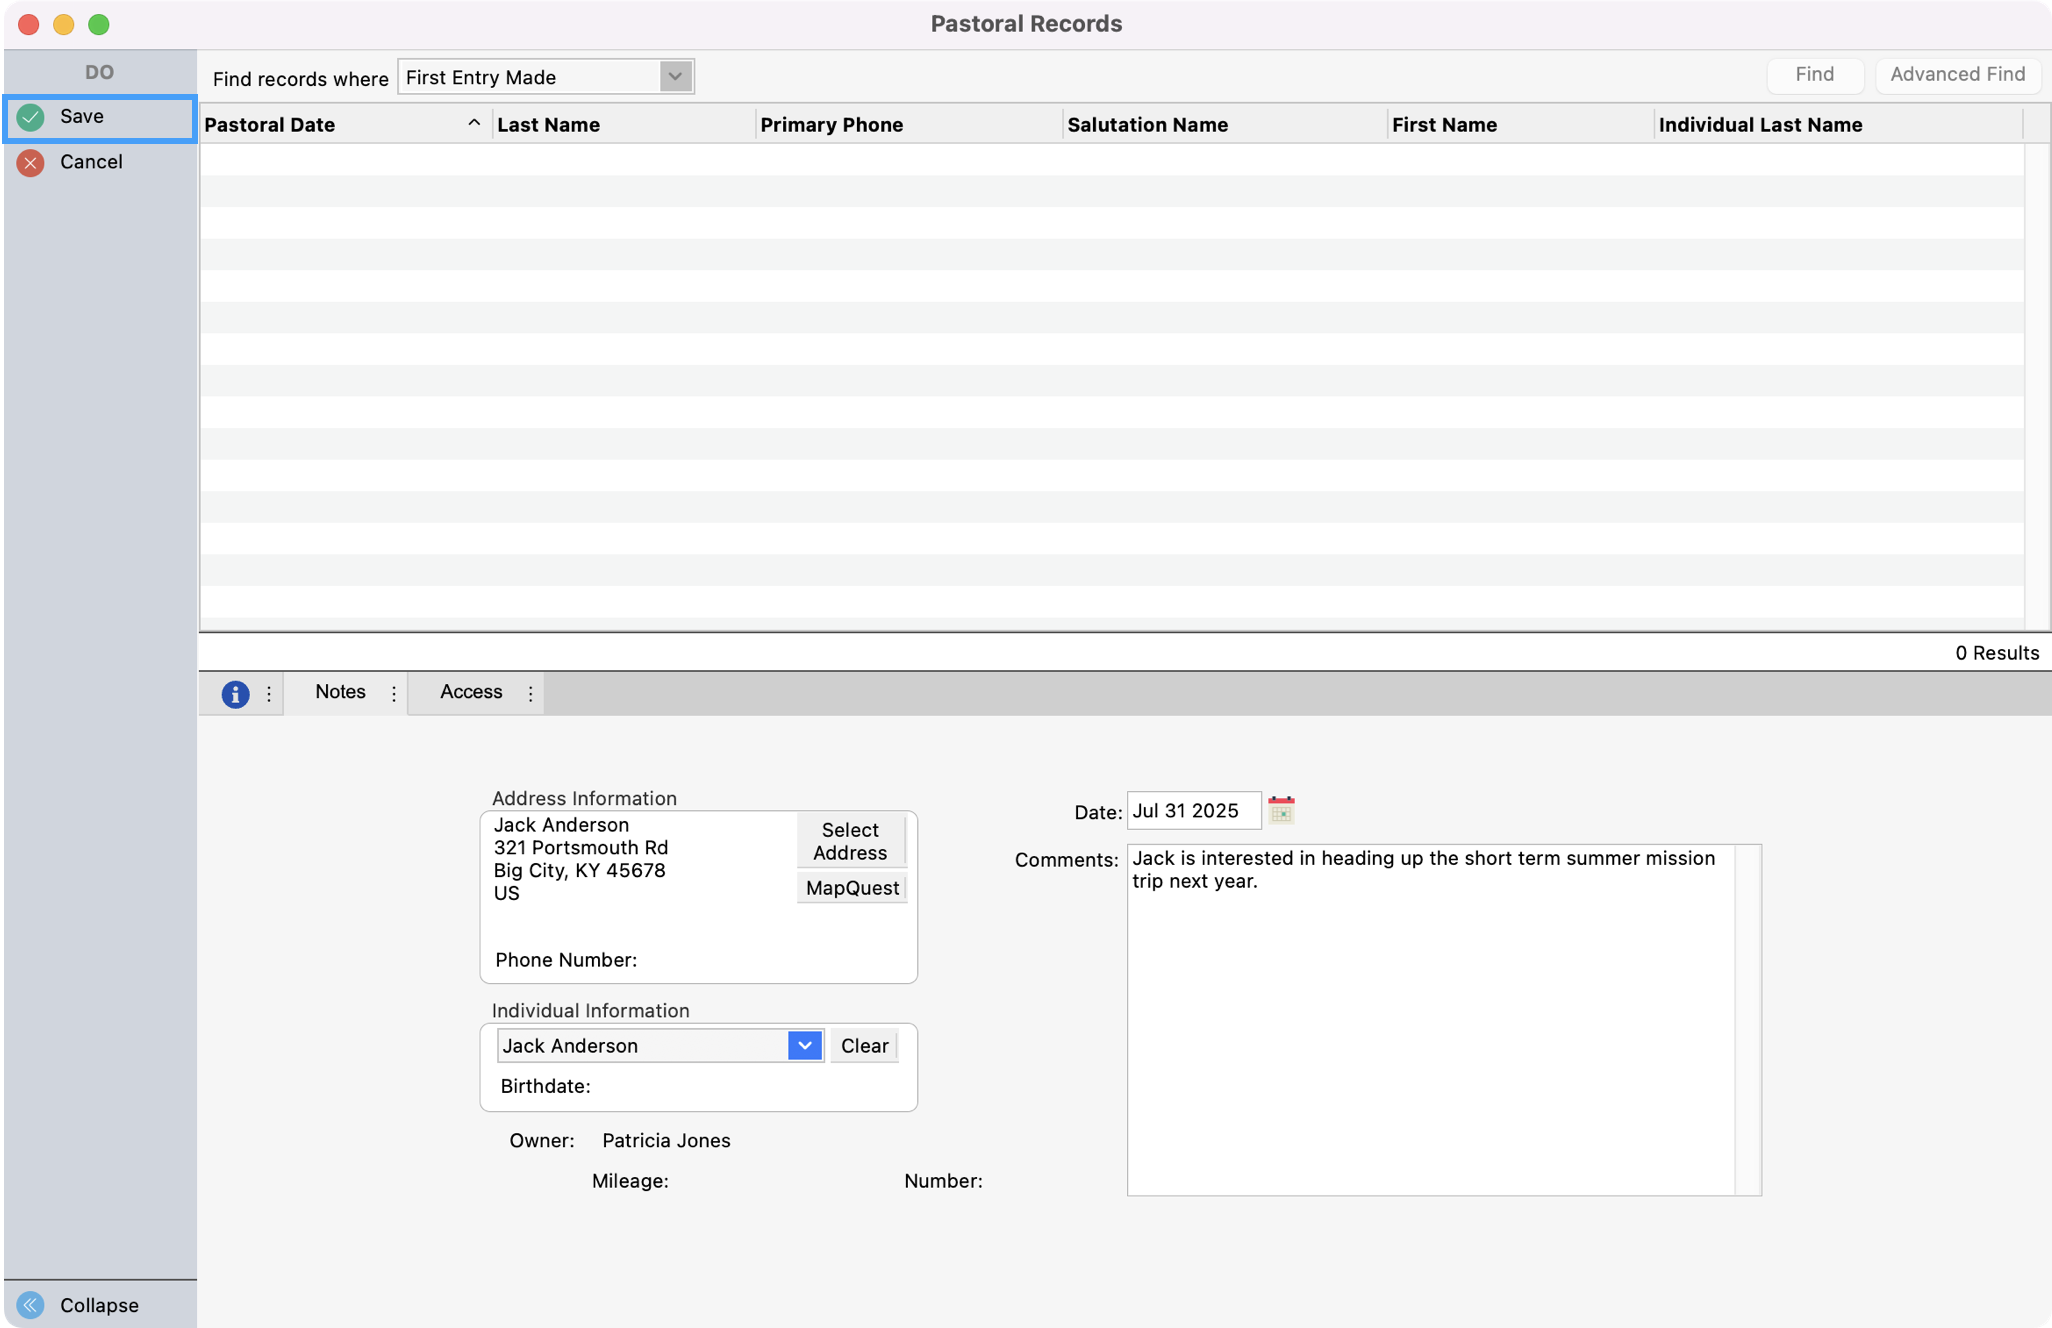Open the address in MapQuest
This screenshot has height=1328, width=2052.
(851, 887)
